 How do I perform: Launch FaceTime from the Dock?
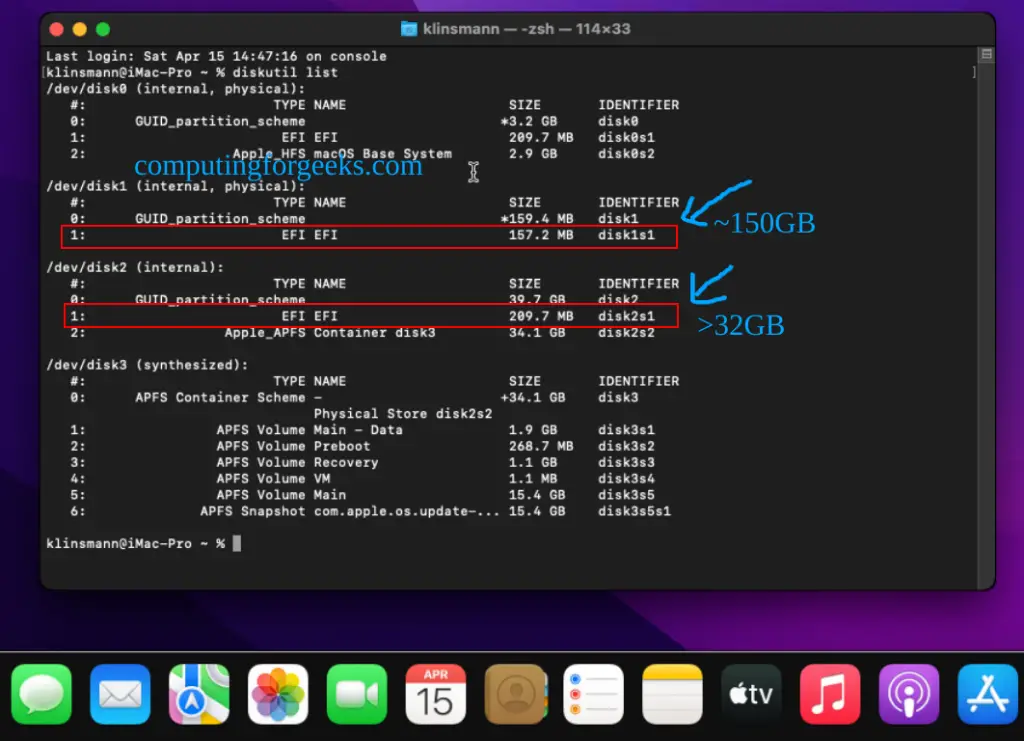(x=357, y=694)
